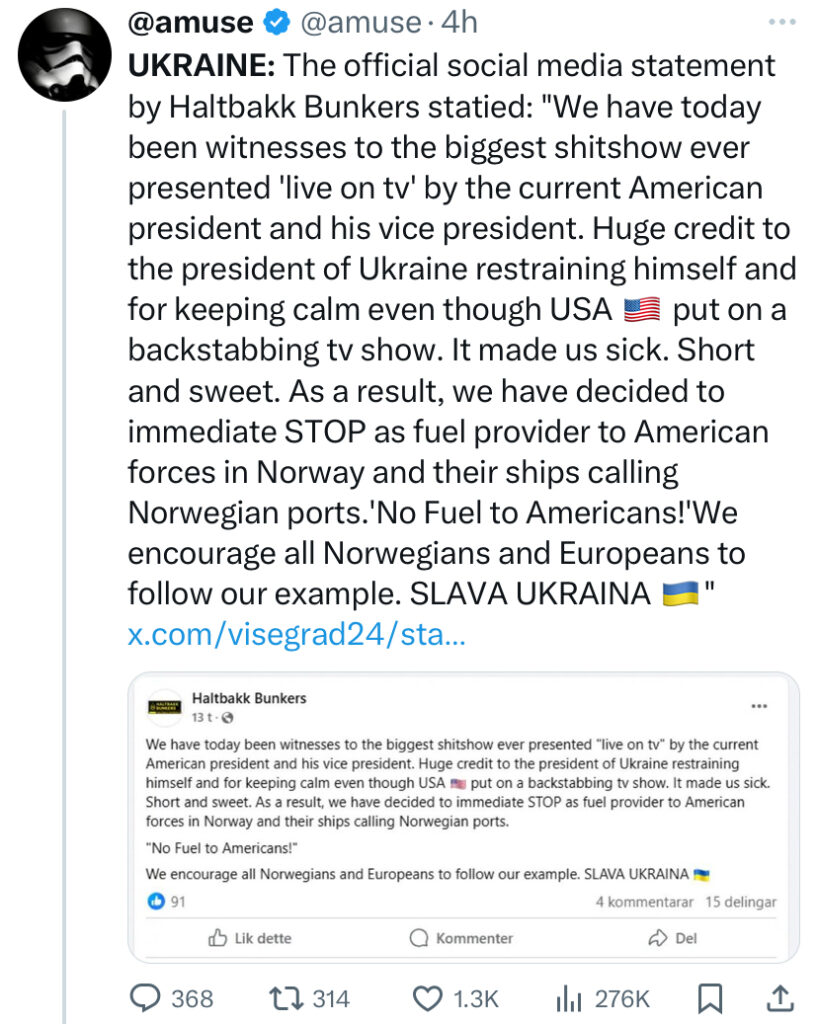The height and width of the screenshot is (1024, 818).
Task: Open the x.com/visegrad24 link
Action: [x=296, y=633]
